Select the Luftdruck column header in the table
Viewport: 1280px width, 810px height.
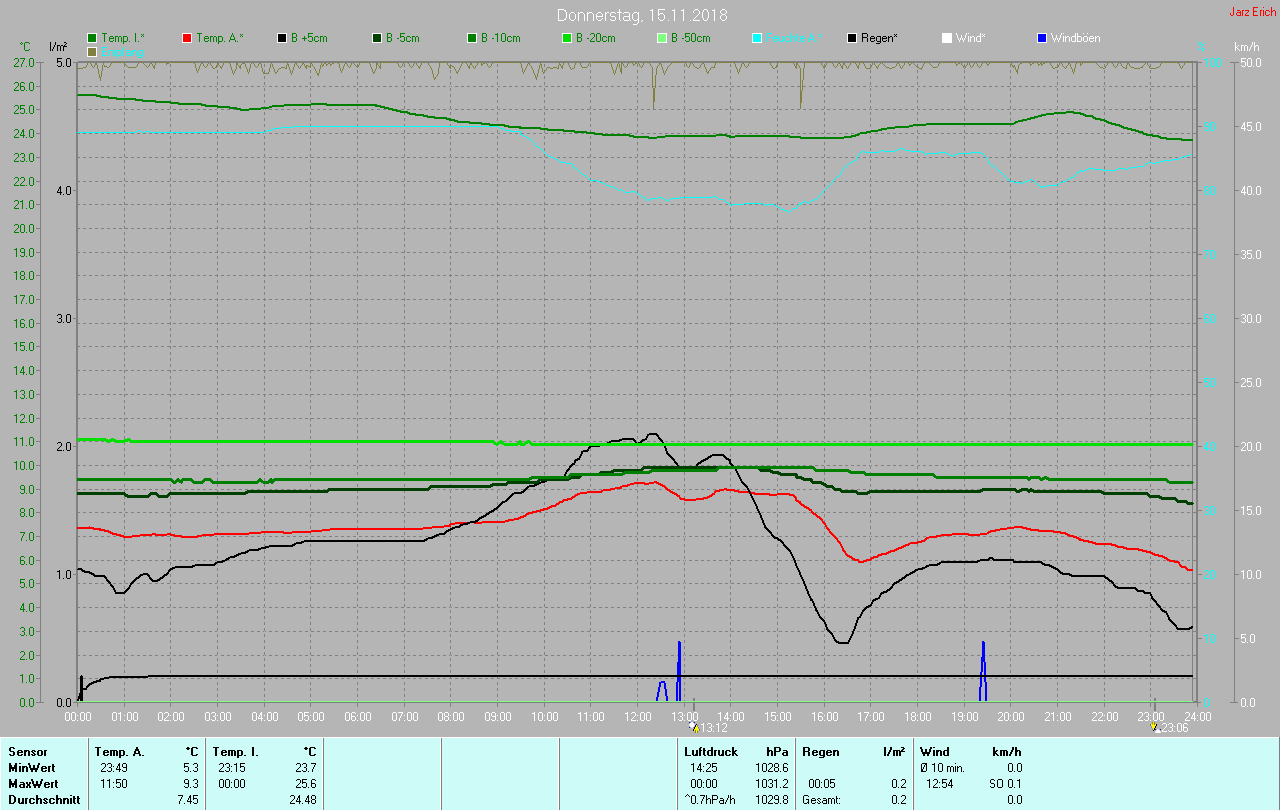711,751
